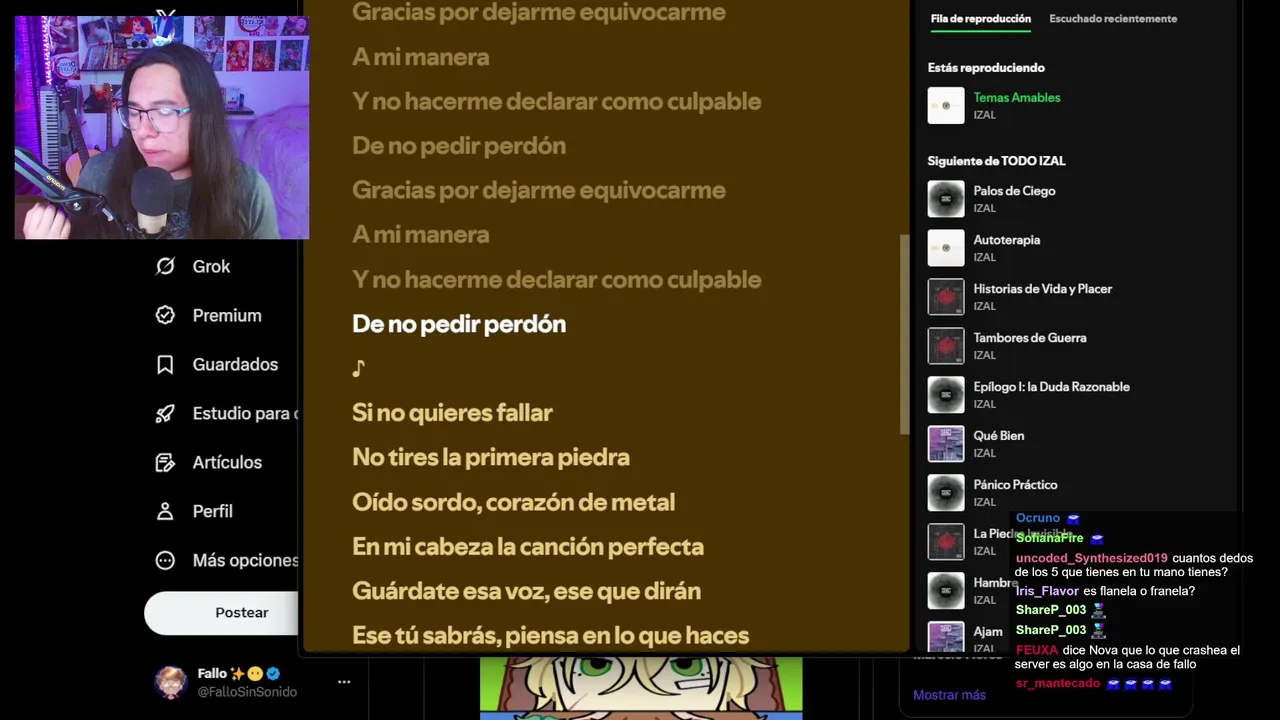
Task: Switch to the Fila de reproducción tab
Action: click(980, 18)
